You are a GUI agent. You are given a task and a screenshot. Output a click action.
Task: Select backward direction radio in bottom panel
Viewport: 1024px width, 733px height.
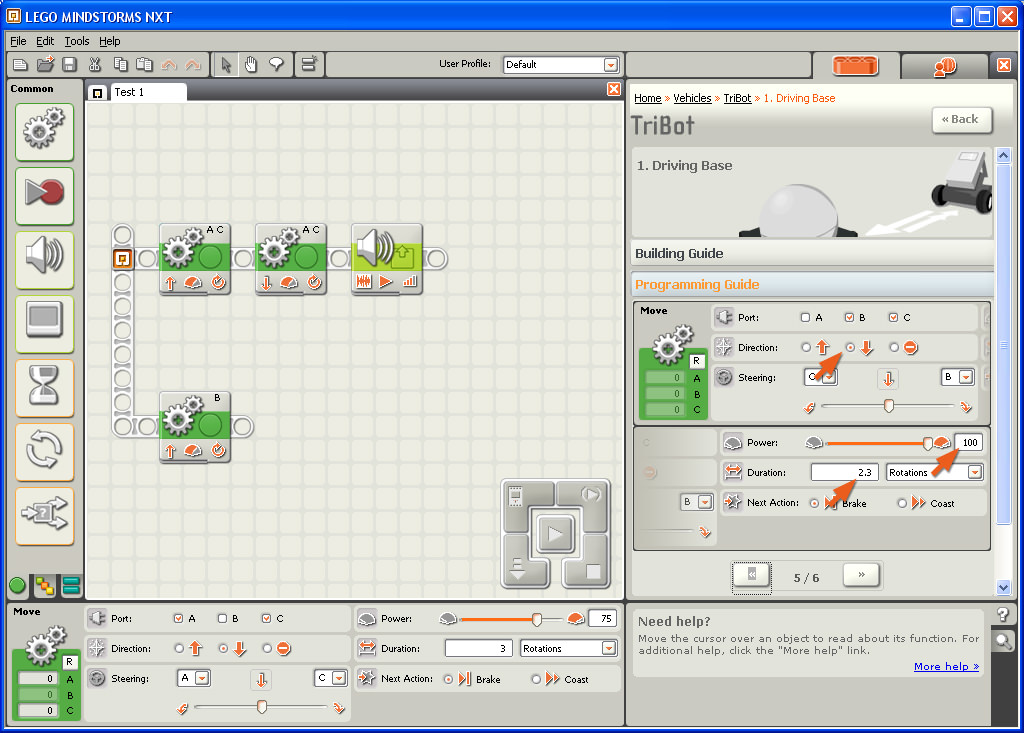tap(223, 649)
